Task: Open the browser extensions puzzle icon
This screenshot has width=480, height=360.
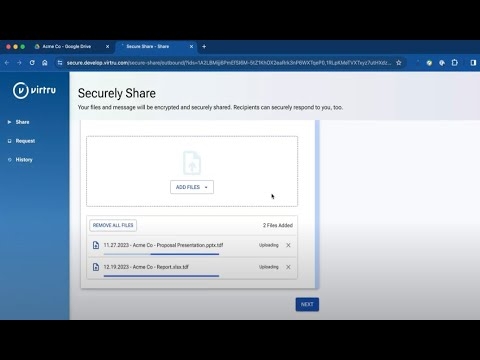Action: (455, 63)
